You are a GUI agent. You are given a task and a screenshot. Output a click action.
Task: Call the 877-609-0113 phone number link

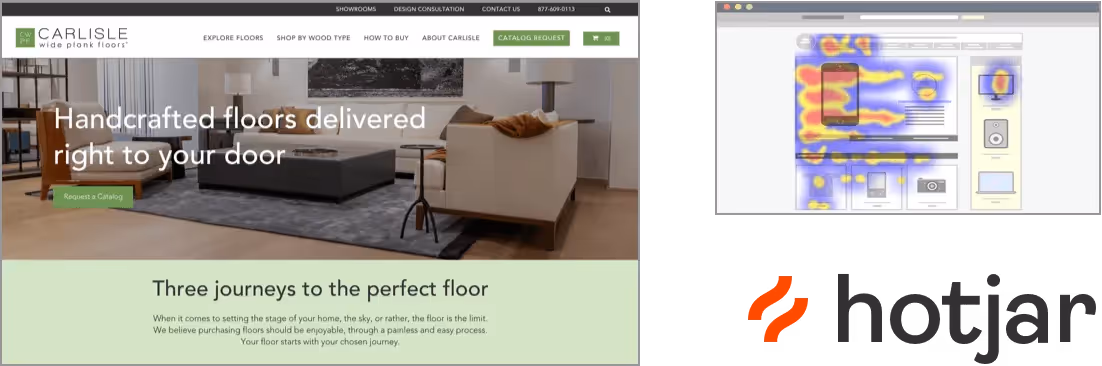pyautogui.click(x=556, y=10)
